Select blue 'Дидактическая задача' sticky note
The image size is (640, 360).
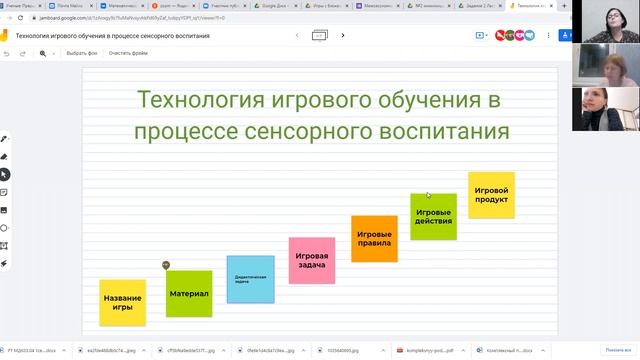[x=251, y=280]
